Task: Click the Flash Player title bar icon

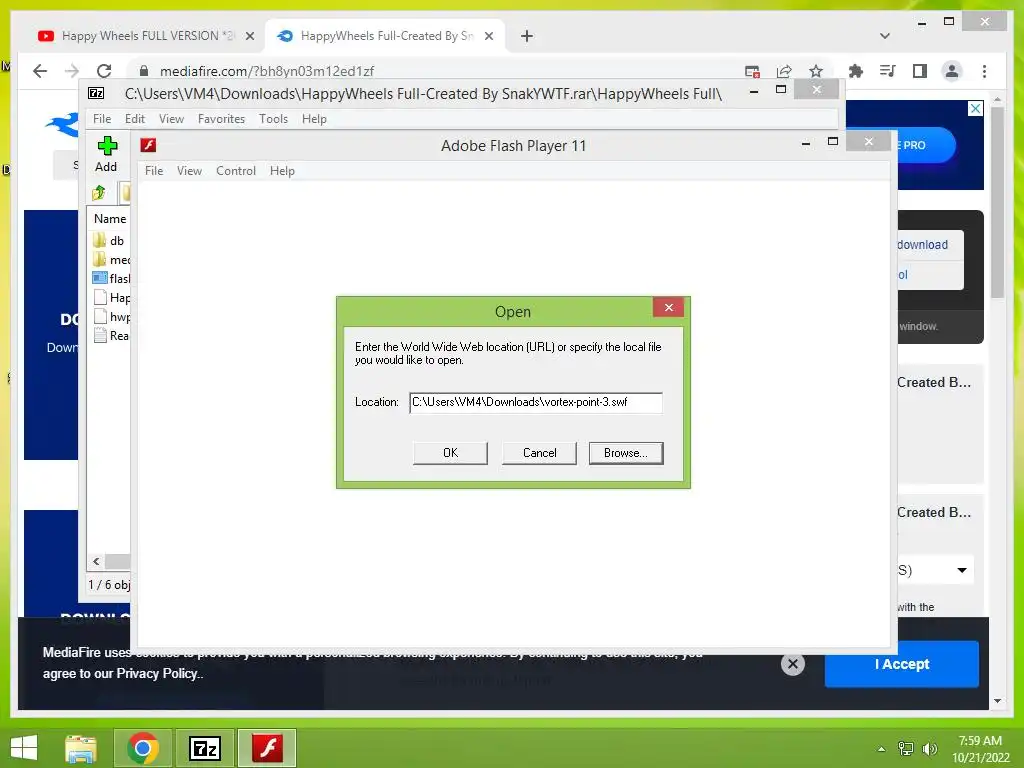Action: pos(148,145)
